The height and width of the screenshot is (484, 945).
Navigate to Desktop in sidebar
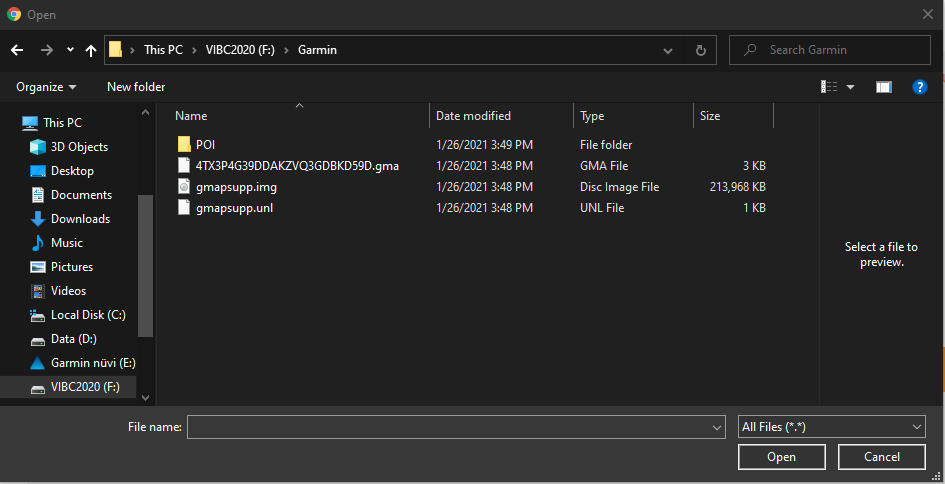pos(72,171)
